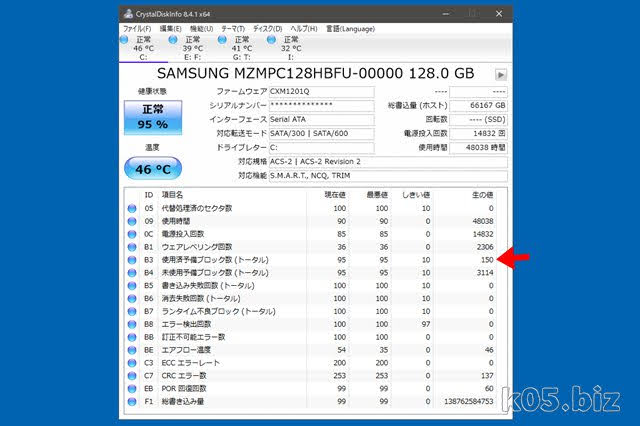
Task: Click the S.M.A.R.T., NCQ, TRIM features field
Action: coord(388,175)
